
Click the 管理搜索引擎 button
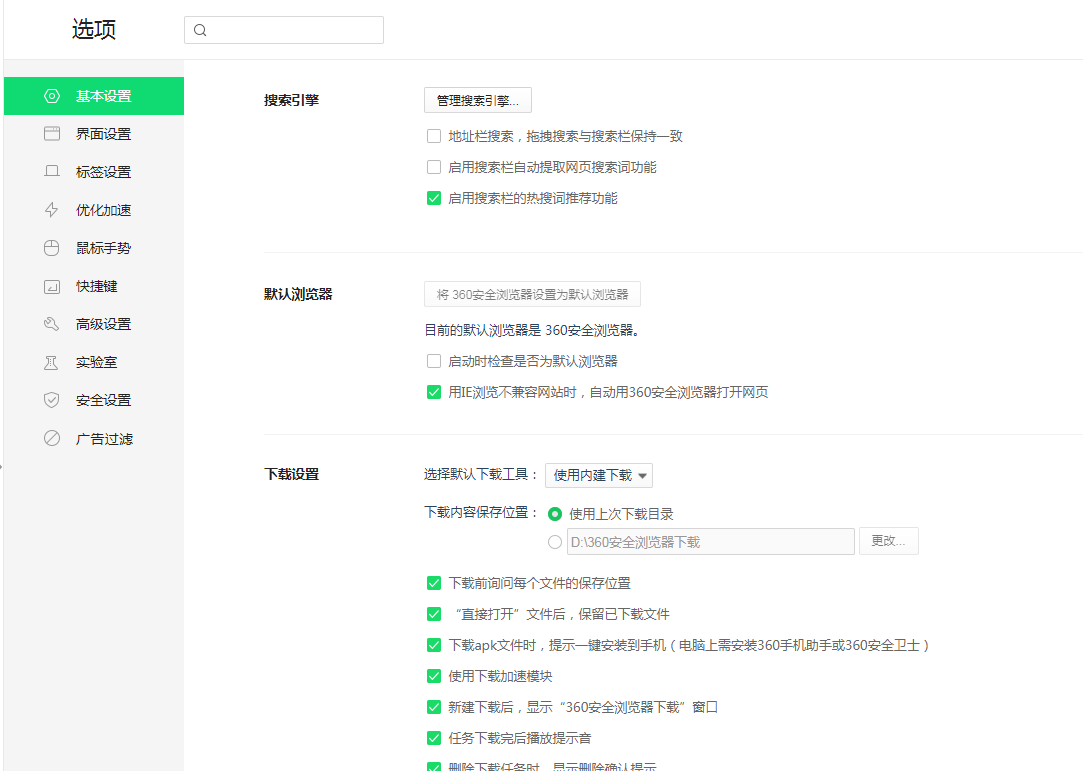[x=477, y=100]
